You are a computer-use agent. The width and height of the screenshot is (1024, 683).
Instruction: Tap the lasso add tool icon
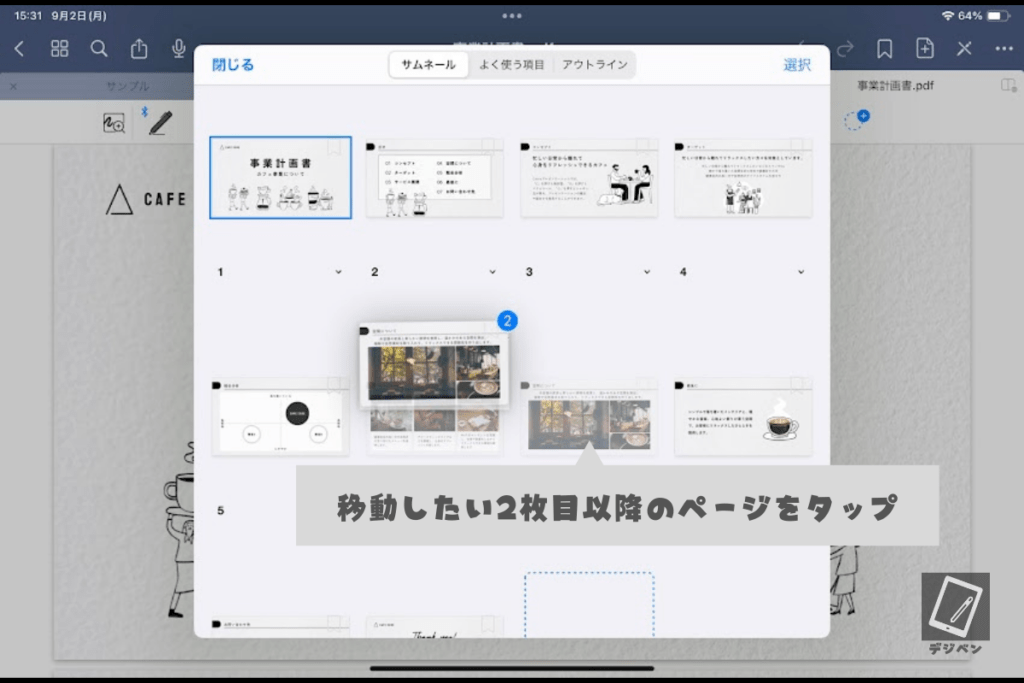pos(856,119)
